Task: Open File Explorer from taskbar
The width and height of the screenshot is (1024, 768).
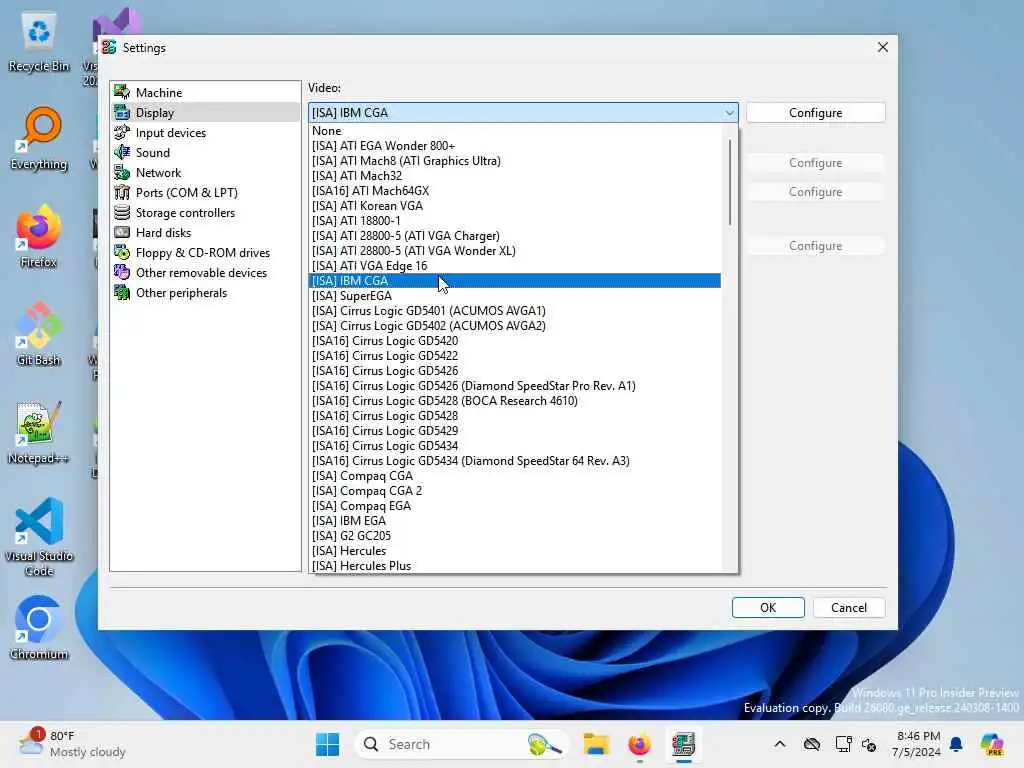Action: pyautogui.click(x=596, y=744)
